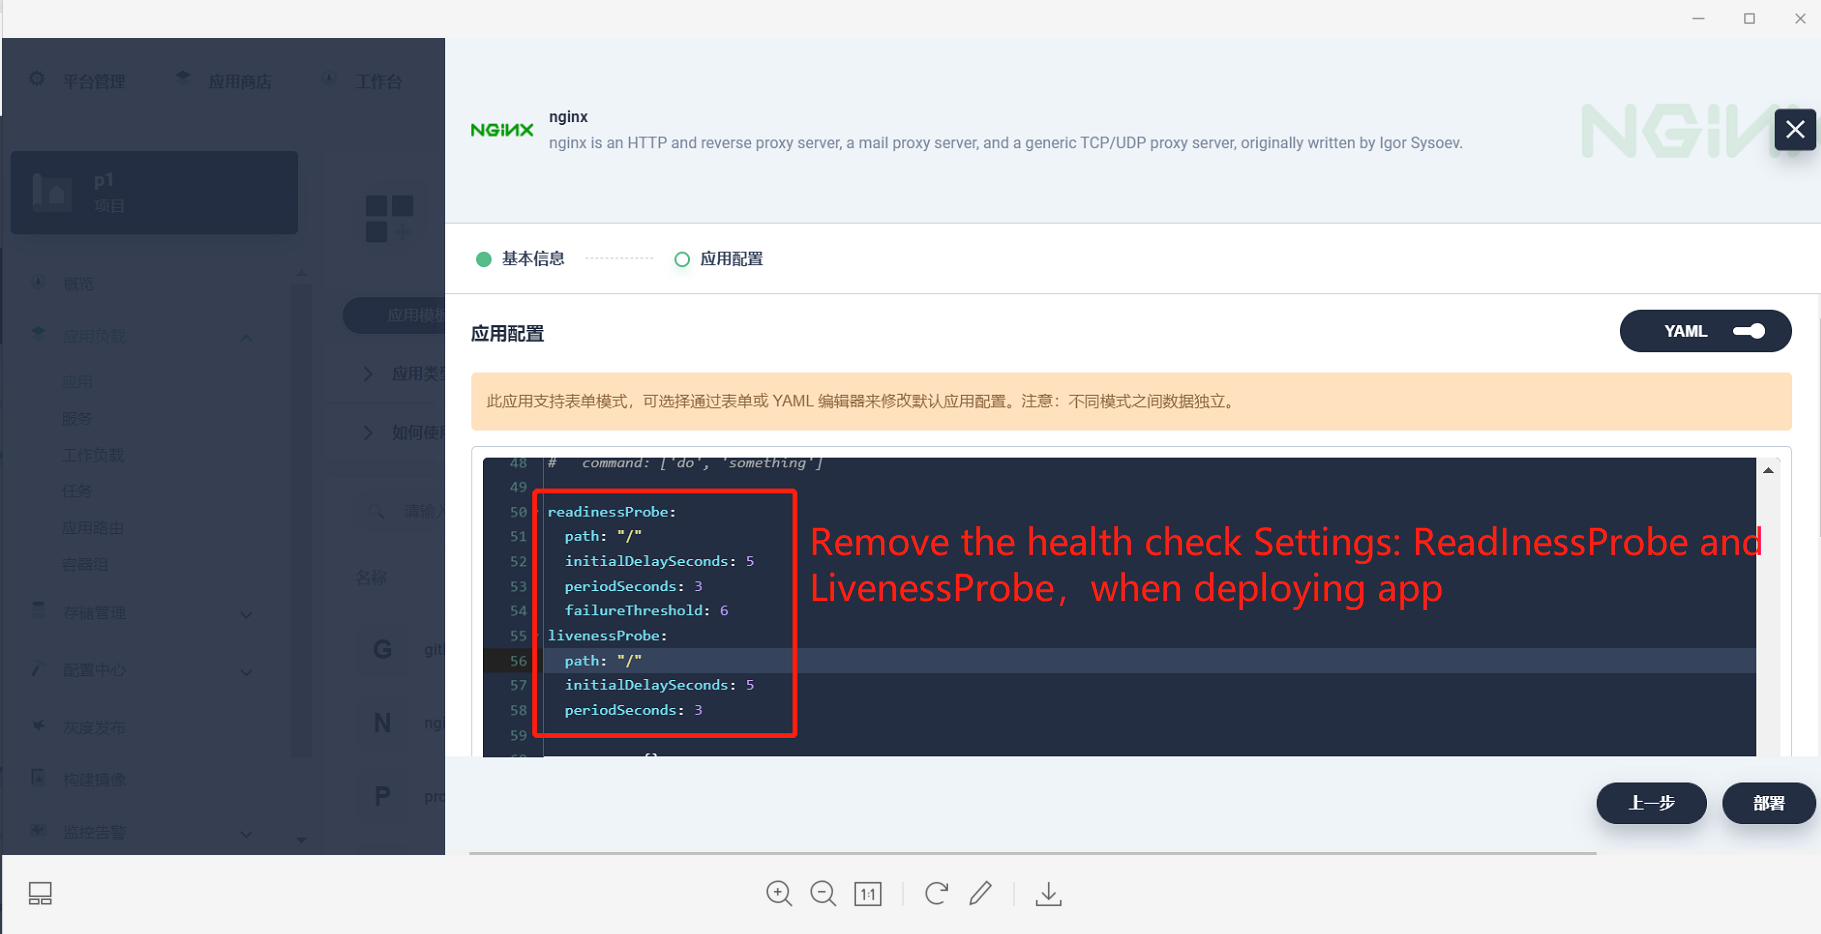Image resolution: width=1821 pixels, height=934 pixels.
Task: Click the rotate image icon
Action: (x=935, y=893)
